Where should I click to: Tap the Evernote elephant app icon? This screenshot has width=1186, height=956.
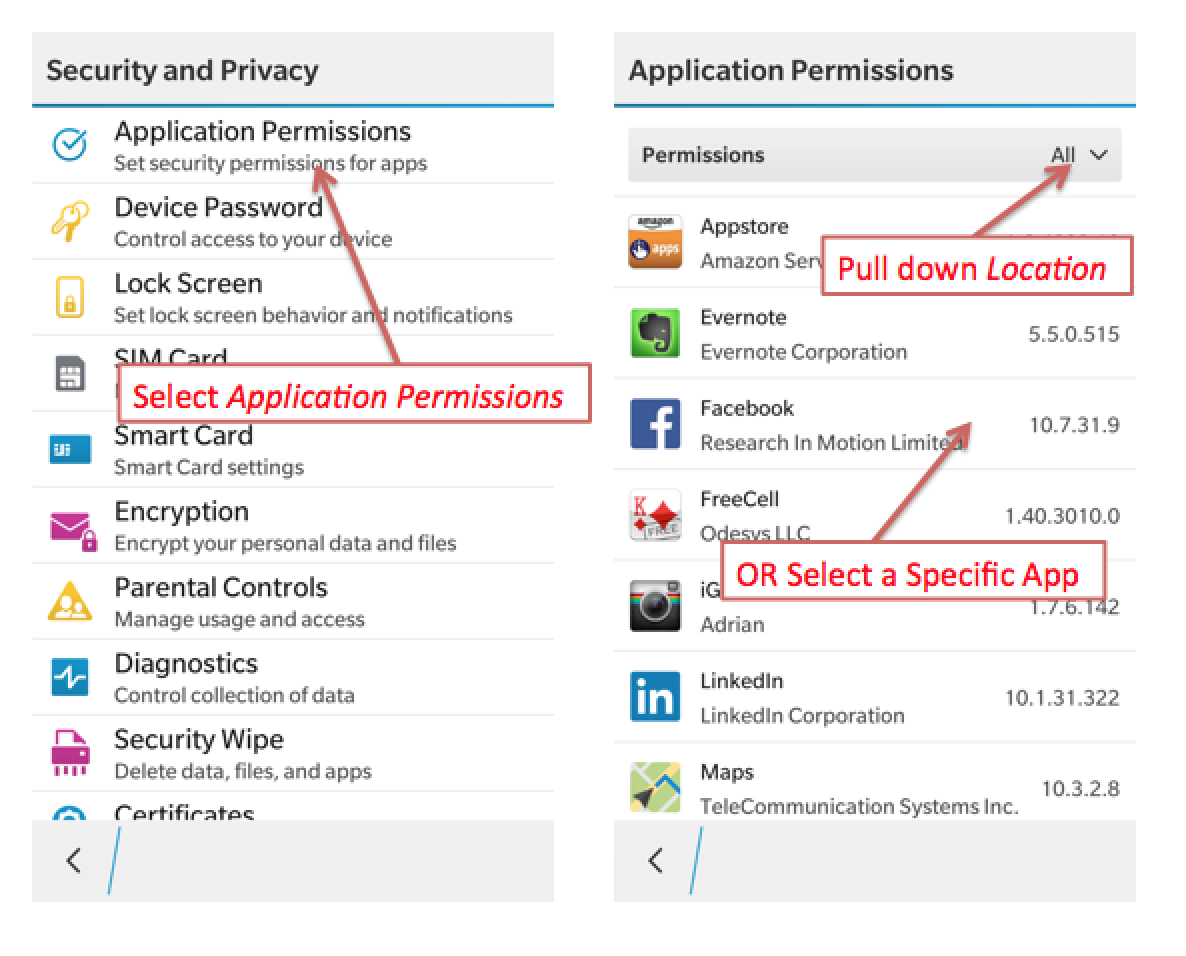(x=655, y=333)
